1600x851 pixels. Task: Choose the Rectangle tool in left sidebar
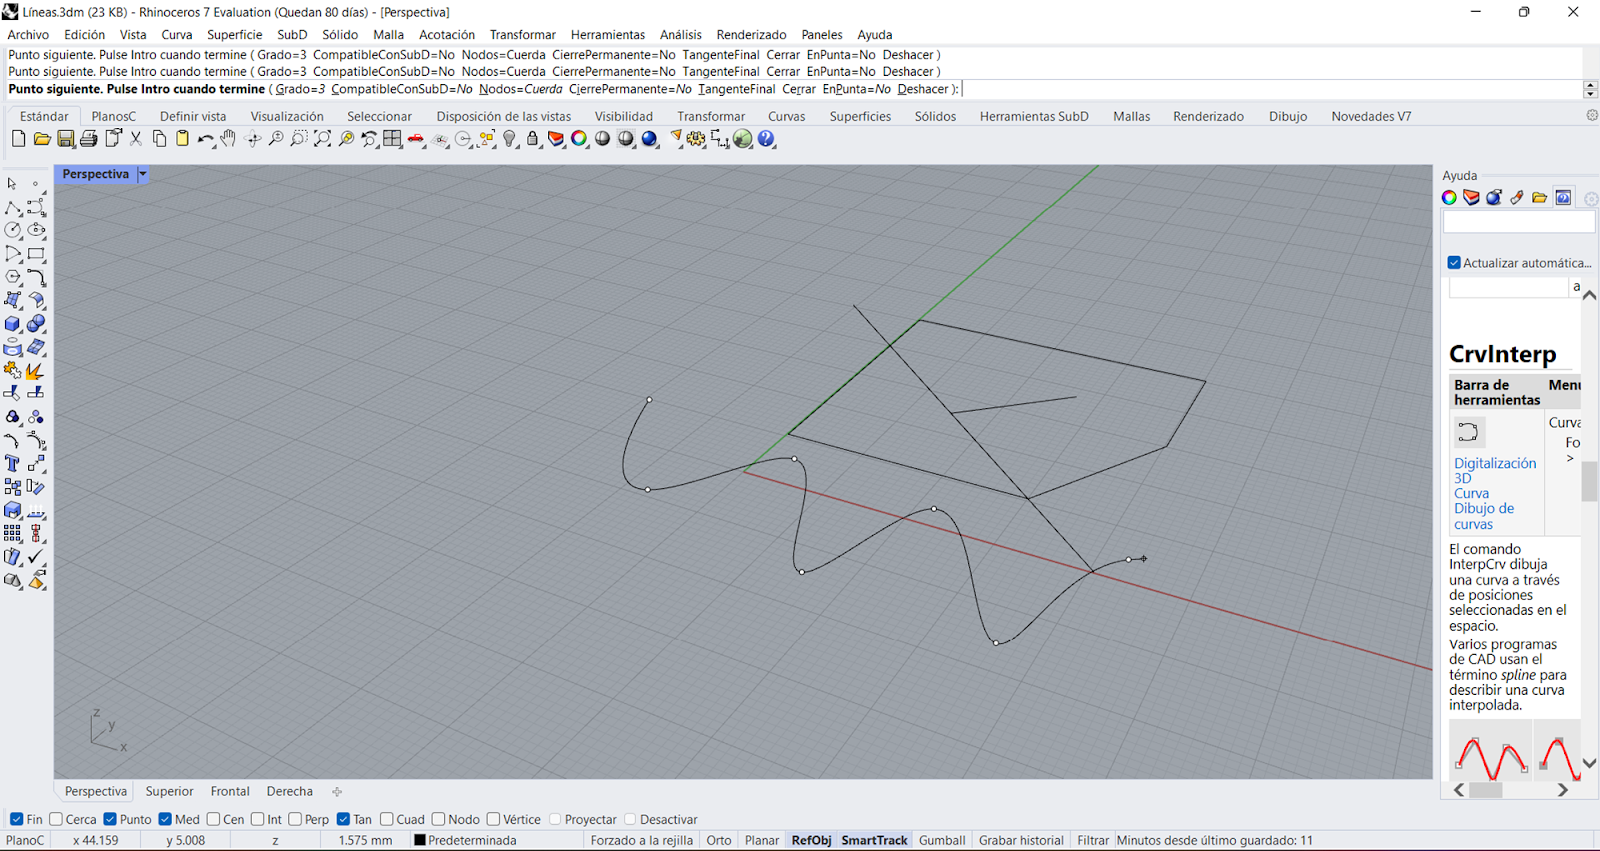tap(36, 254)
